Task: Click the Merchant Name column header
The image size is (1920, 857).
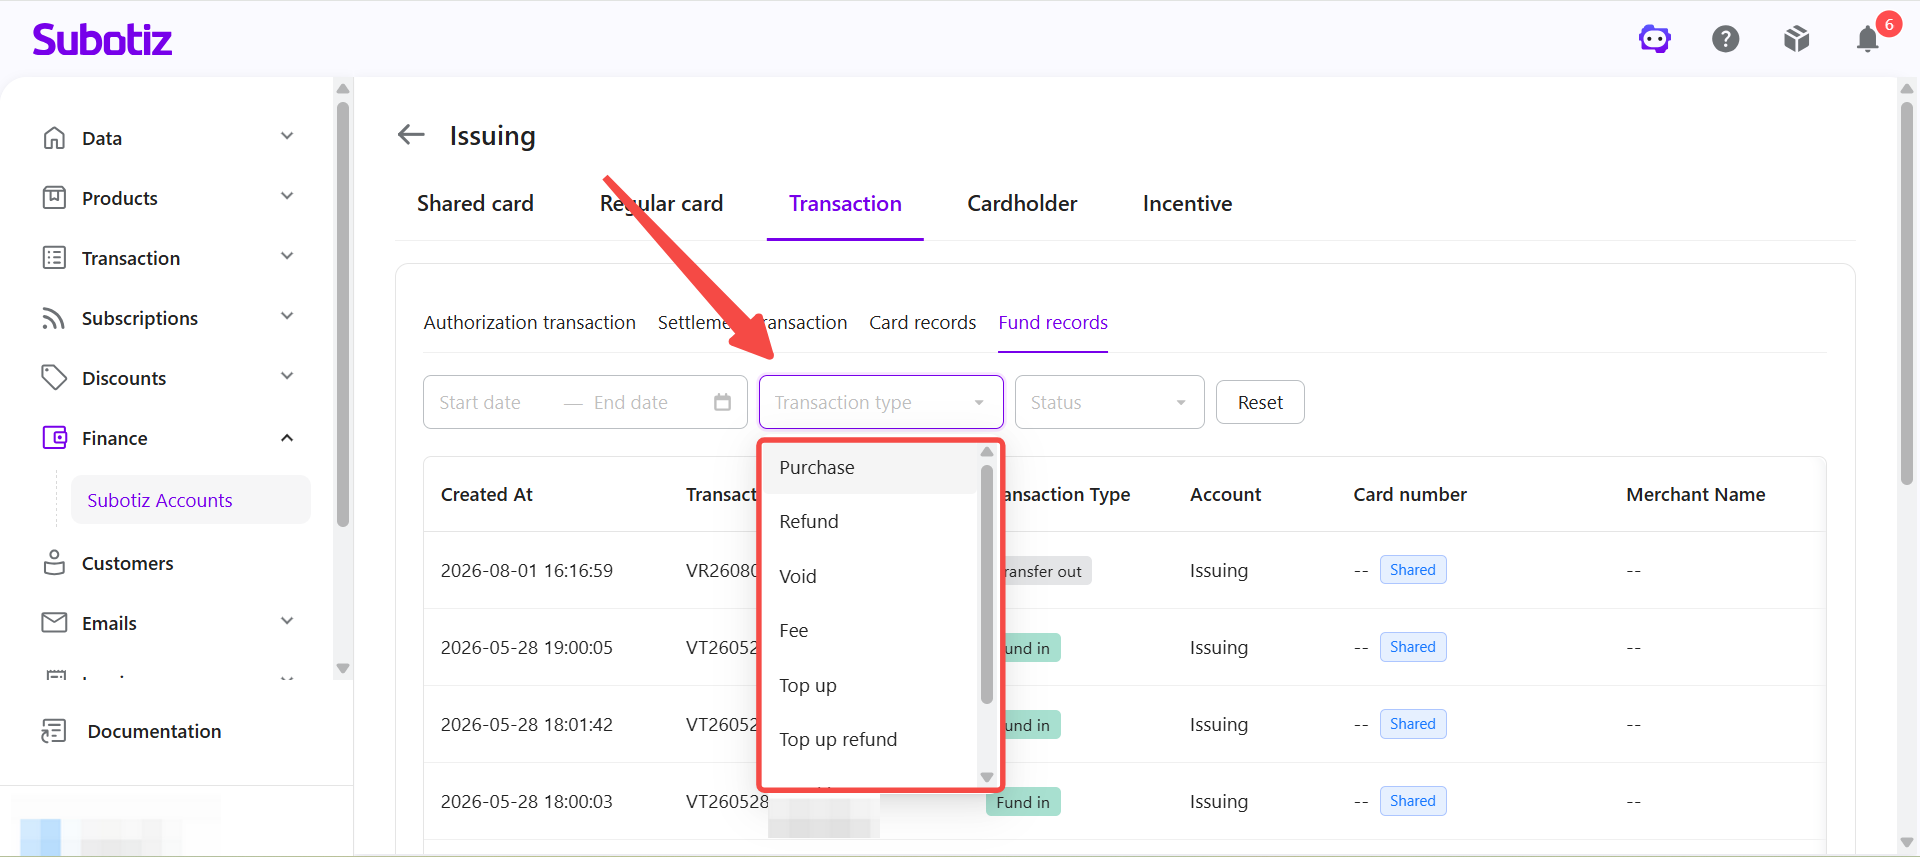Action: 1696,494
